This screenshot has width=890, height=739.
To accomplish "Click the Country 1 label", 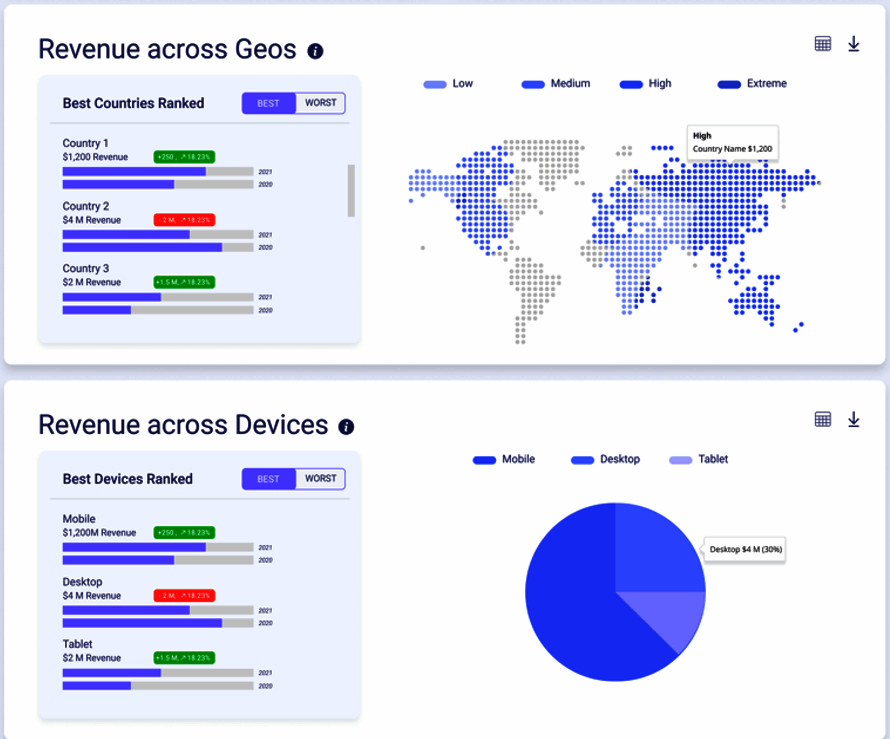I will (85, 143).
